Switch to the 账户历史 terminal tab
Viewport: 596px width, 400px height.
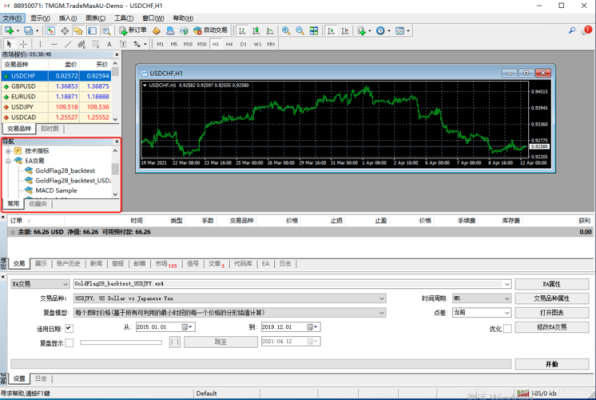tap(68, 263)
